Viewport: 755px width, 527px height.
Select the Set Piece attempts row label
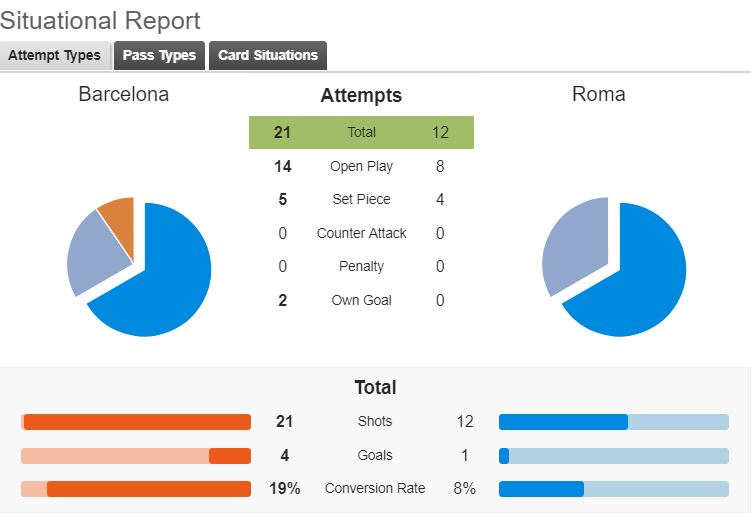[361, 199]
